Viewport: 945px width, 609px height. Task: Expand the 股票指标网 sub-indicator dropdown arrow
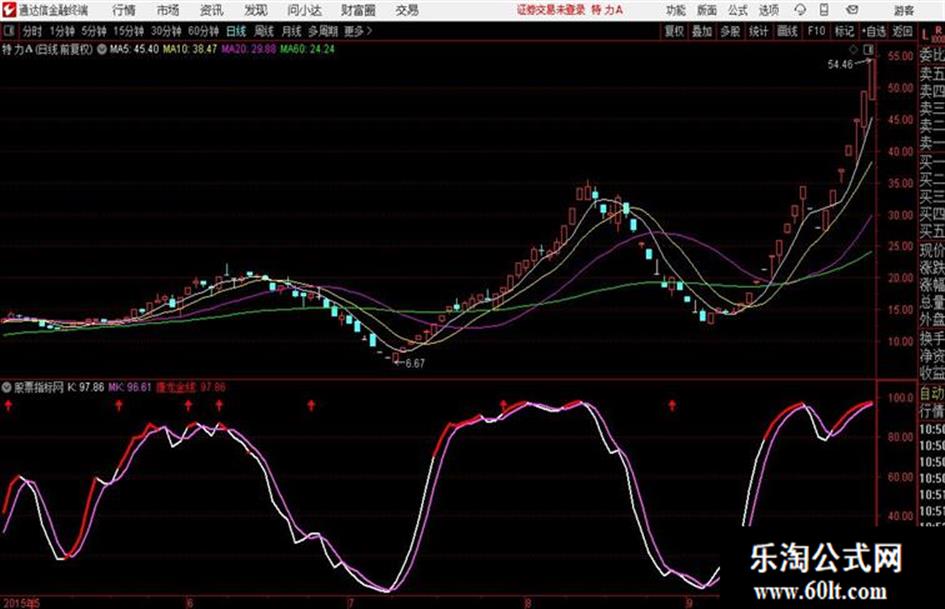[7, 387]
